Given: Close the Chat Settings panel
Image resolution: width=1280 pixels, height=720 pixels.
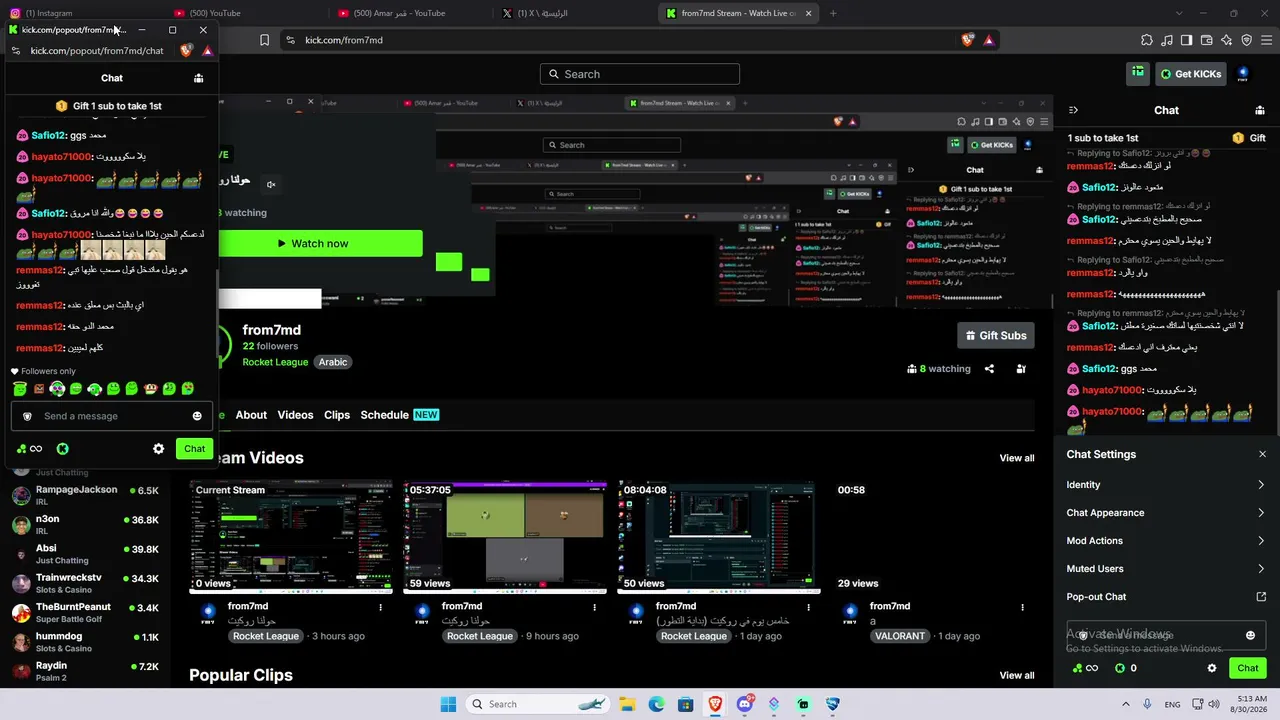Looking at the screenshot, I should point(1262,454).
